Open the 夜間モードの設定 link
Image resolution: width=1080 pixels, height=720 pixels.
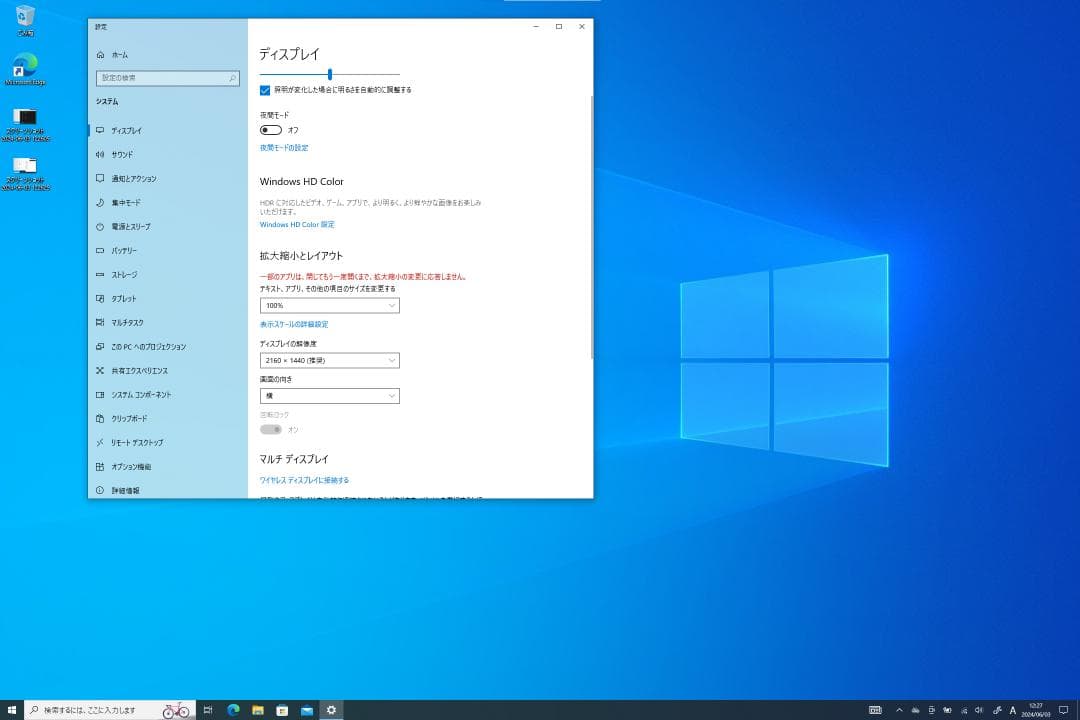284,148
